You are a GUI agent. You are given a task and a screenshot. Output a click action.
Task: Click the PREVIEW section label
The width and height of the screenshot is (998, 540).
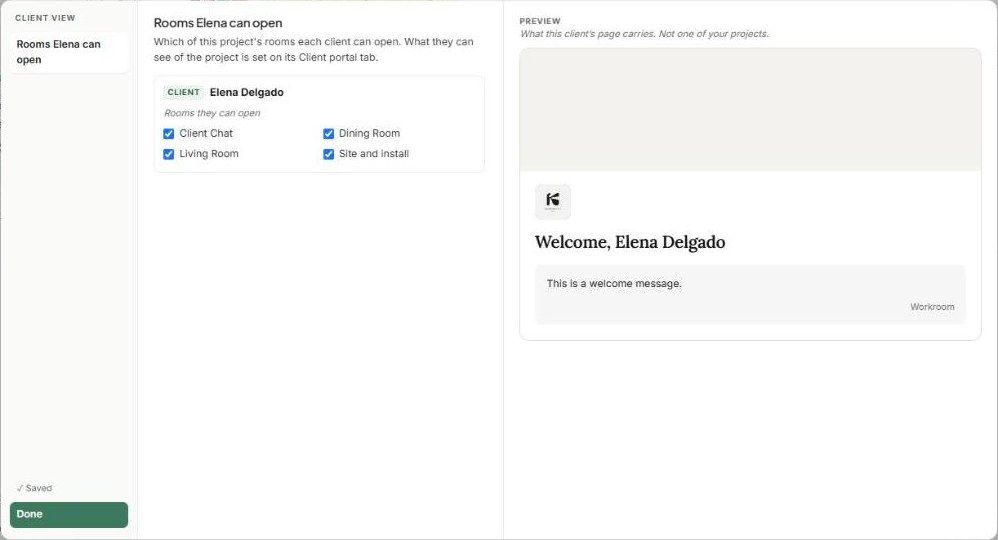pos(540,21)
